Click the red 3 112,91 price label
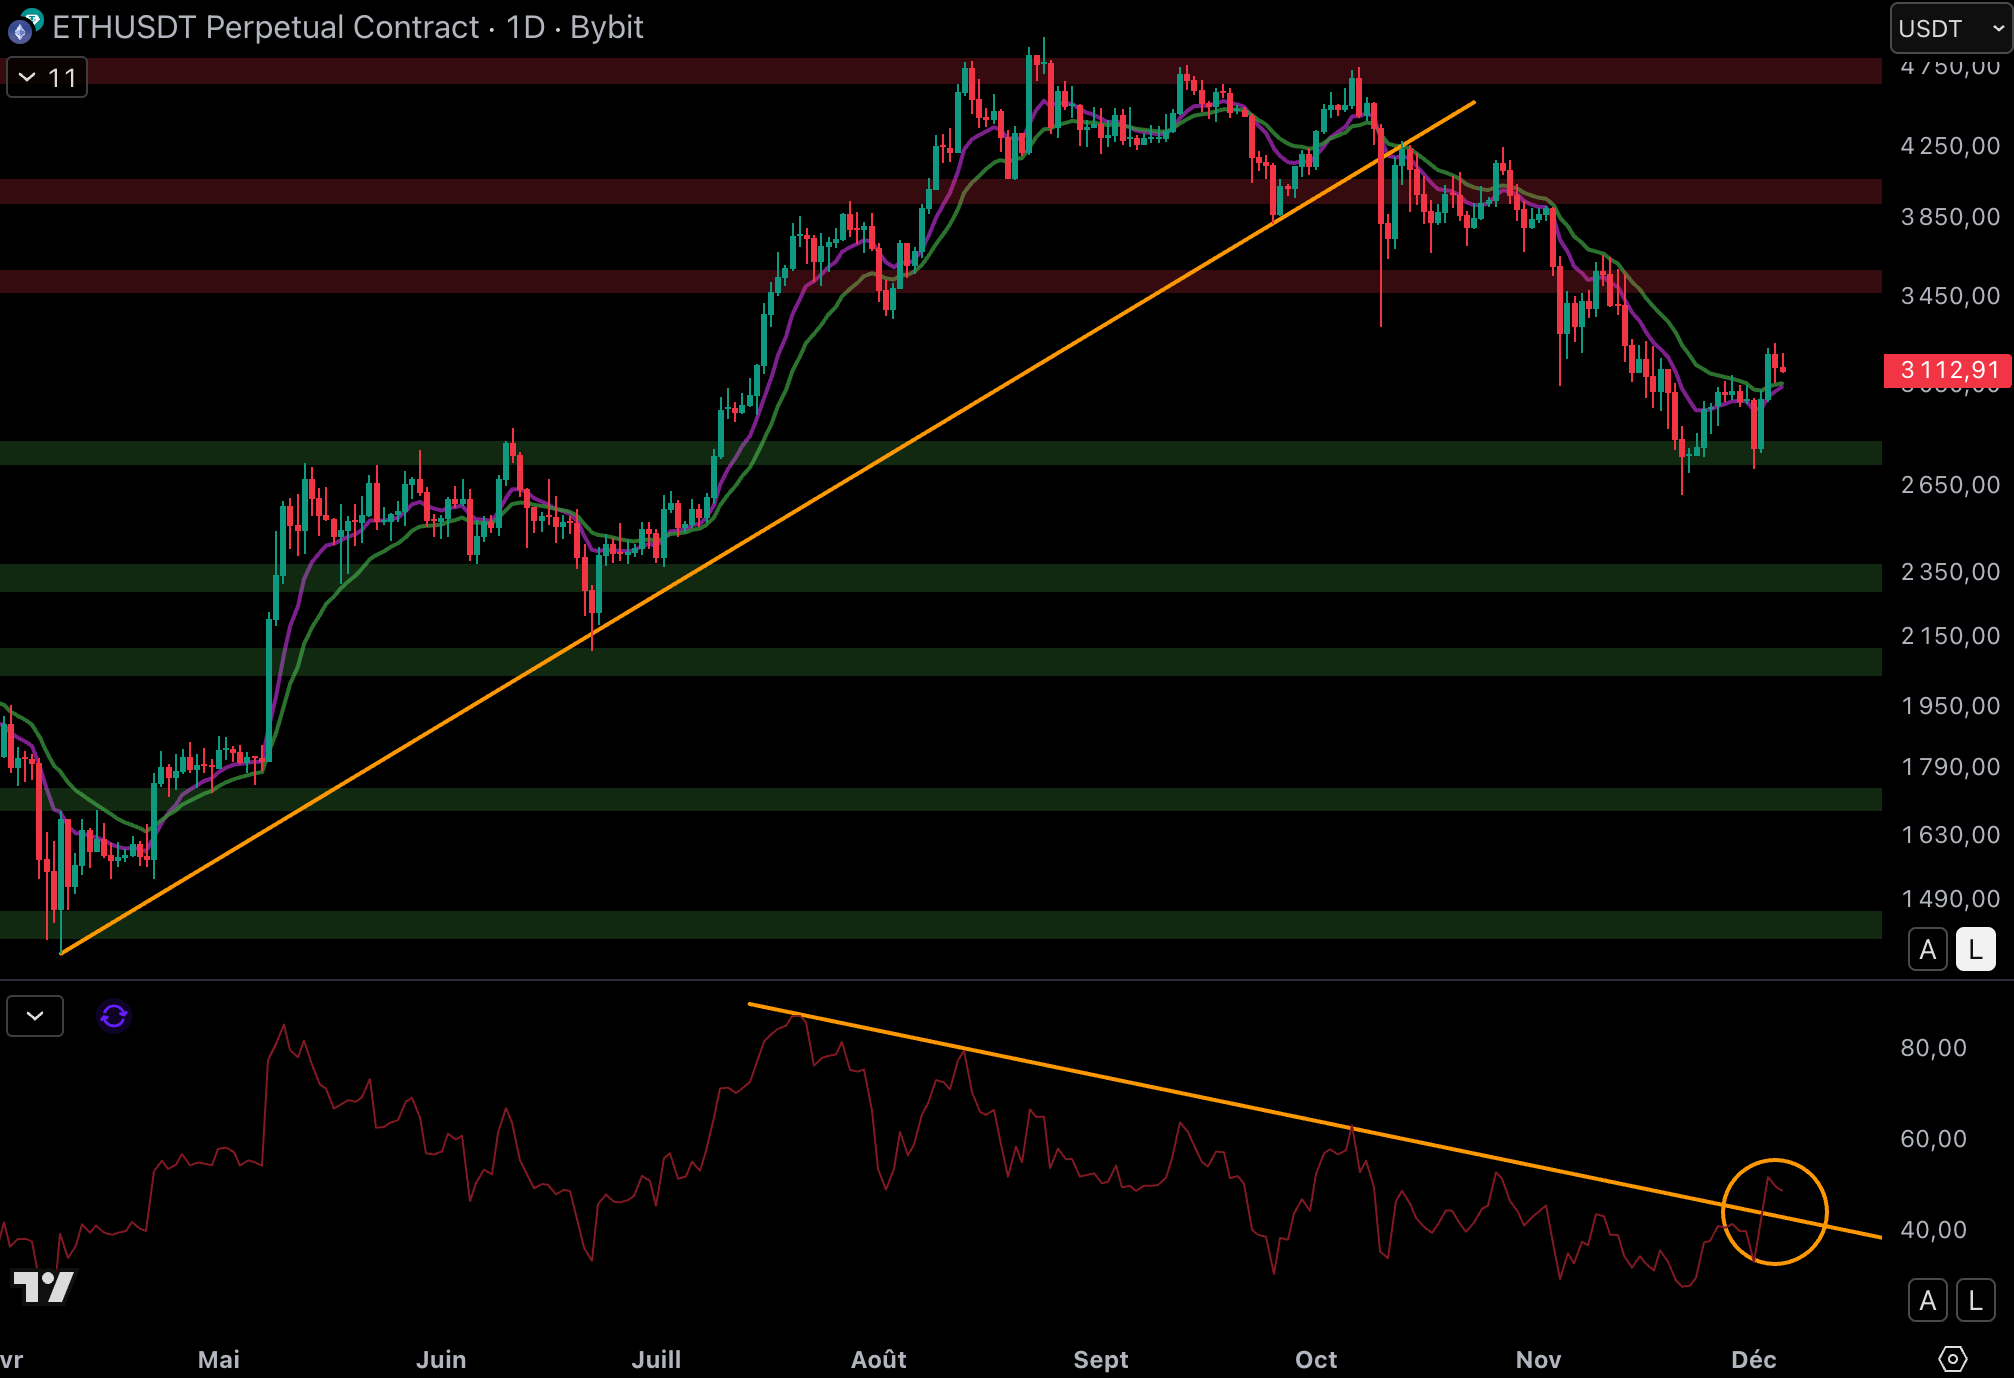 [1947, 371]
